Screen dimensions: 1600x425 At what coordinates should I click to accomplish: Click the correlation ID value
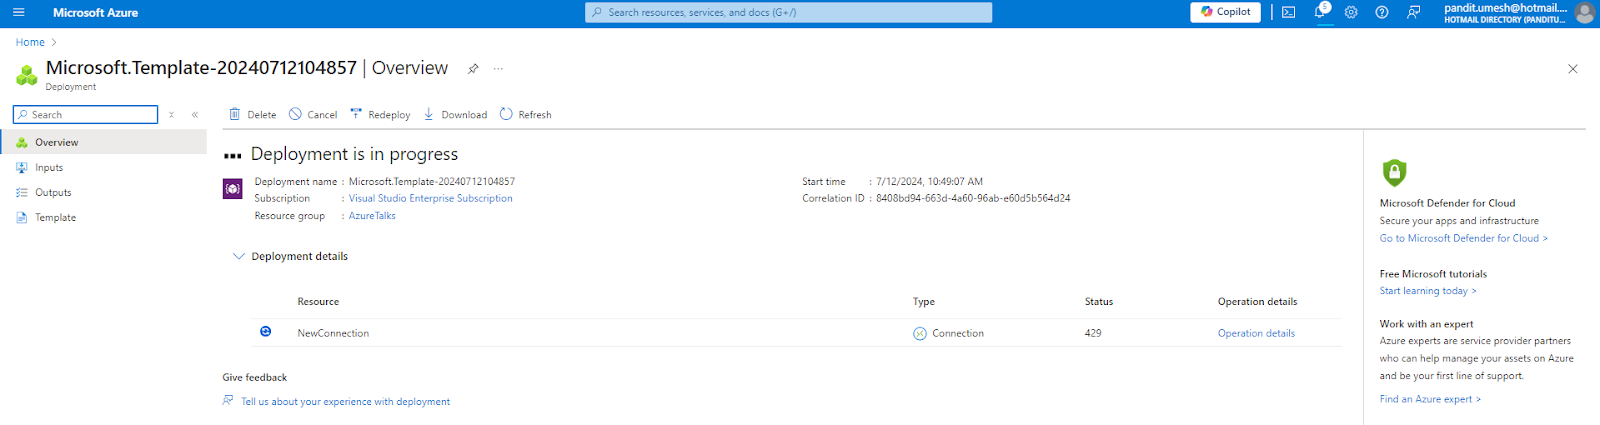click(x=973, y=198)
